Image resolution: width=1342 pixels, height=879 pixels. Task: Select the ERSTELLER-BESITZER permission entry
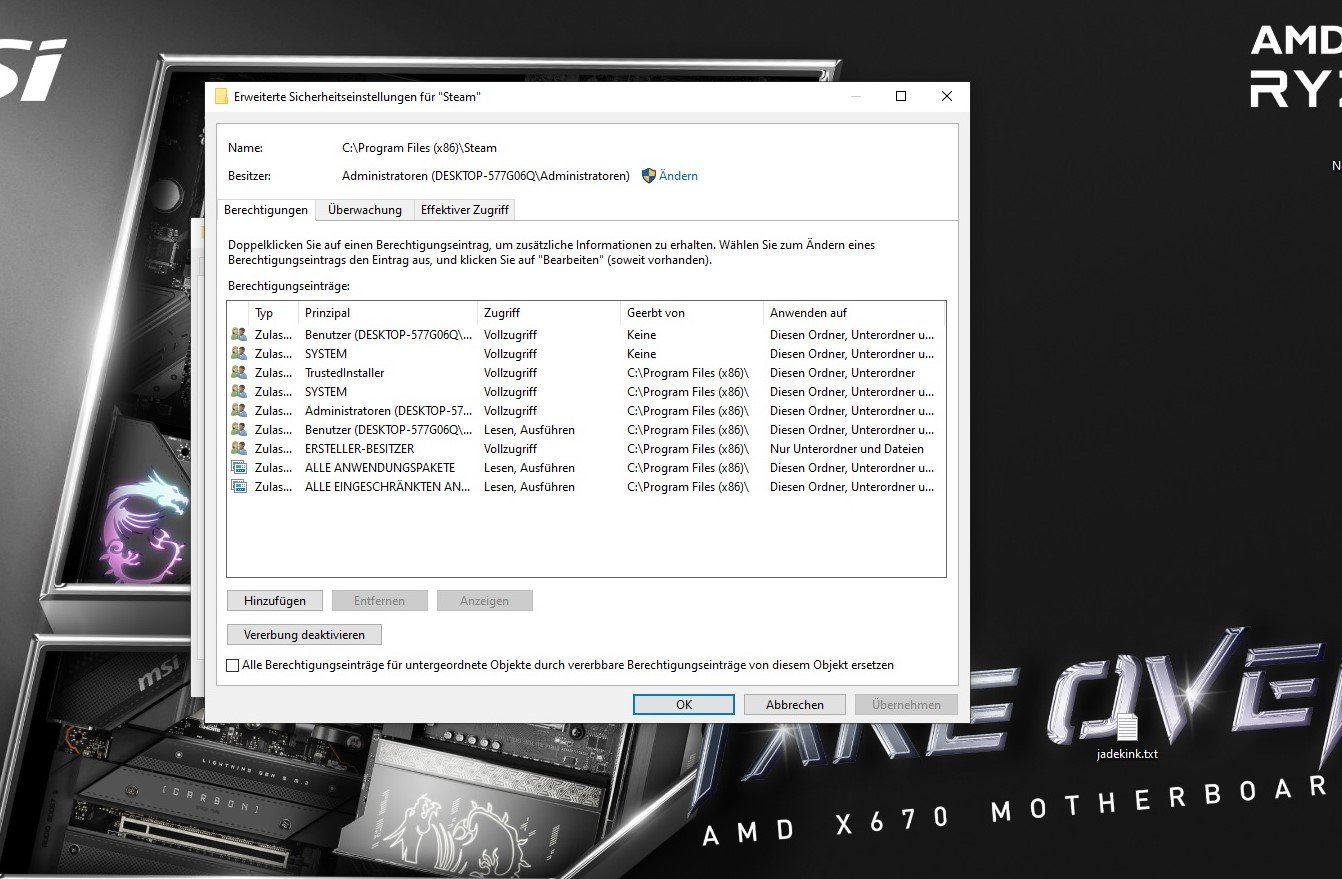(x=586, y=449)
